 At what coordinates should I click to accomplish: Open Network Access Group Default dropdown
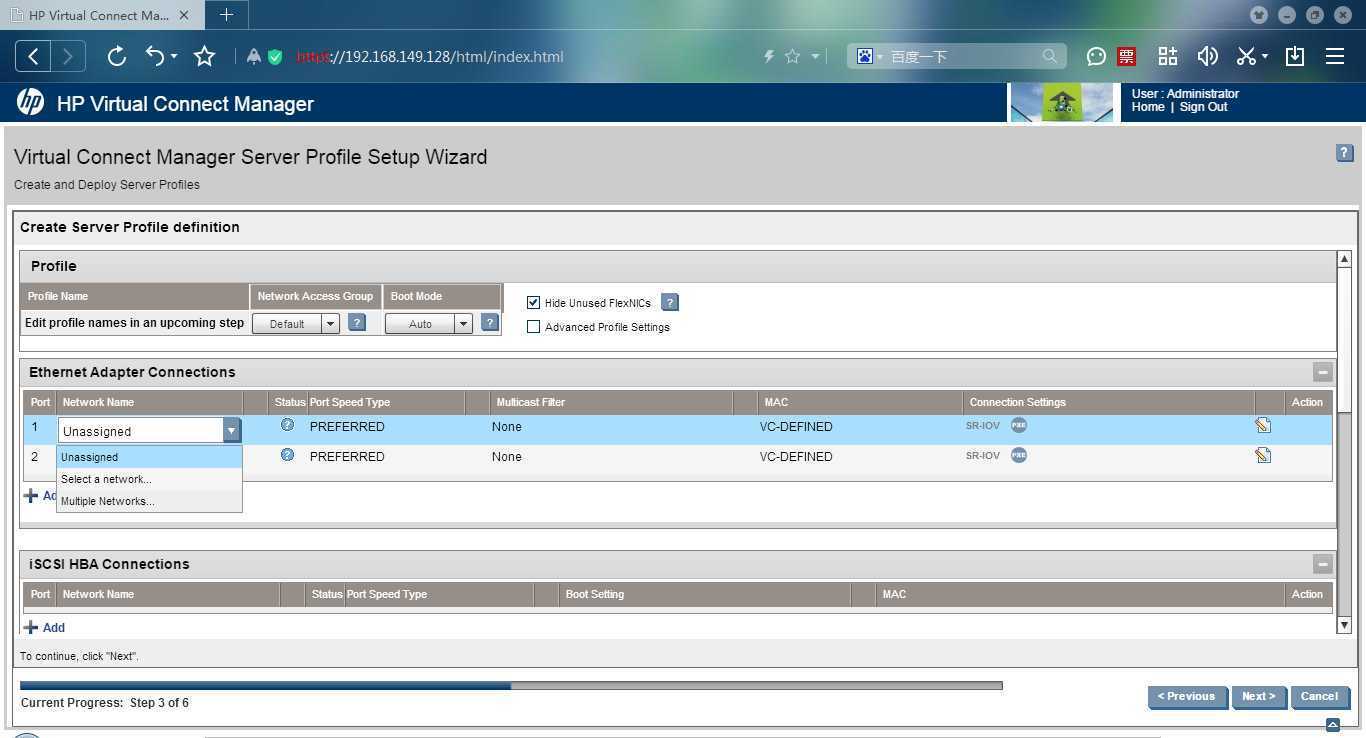coord(296,323)
